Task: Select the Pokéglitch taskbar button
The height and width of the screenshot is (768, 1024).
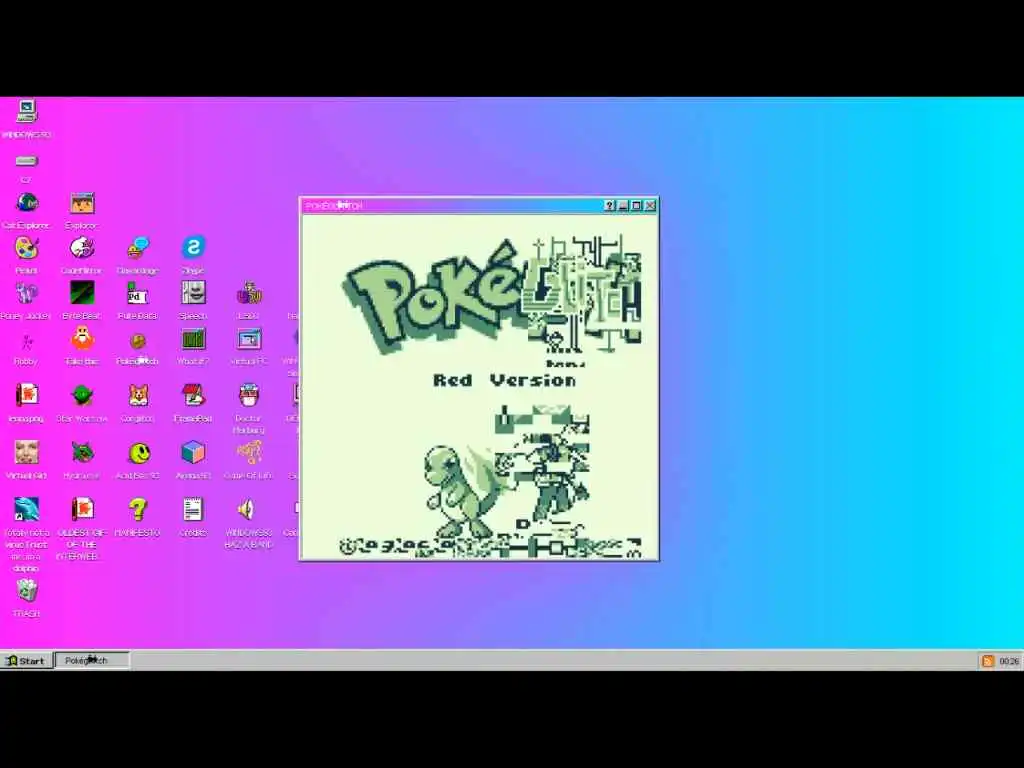Action: [92, 660]
